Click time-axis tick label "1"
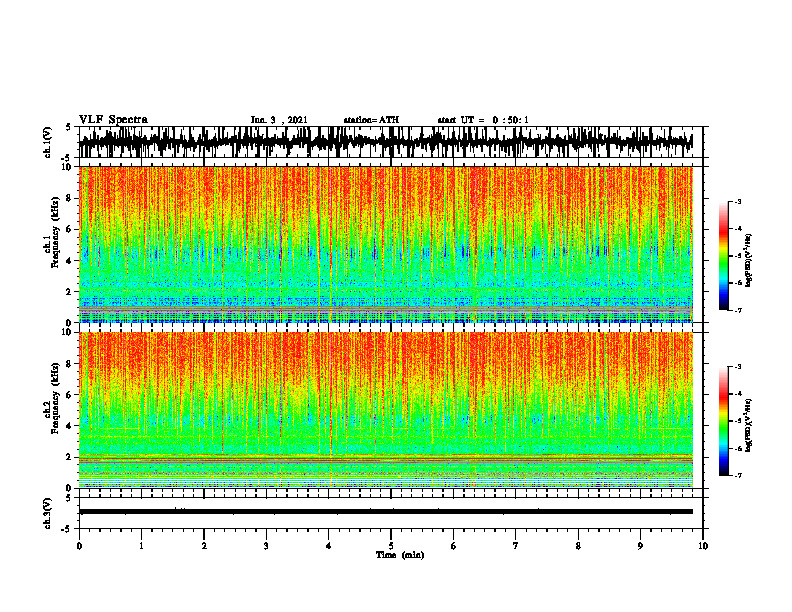Viewport: 792px width, 612px height. point(141,546)
